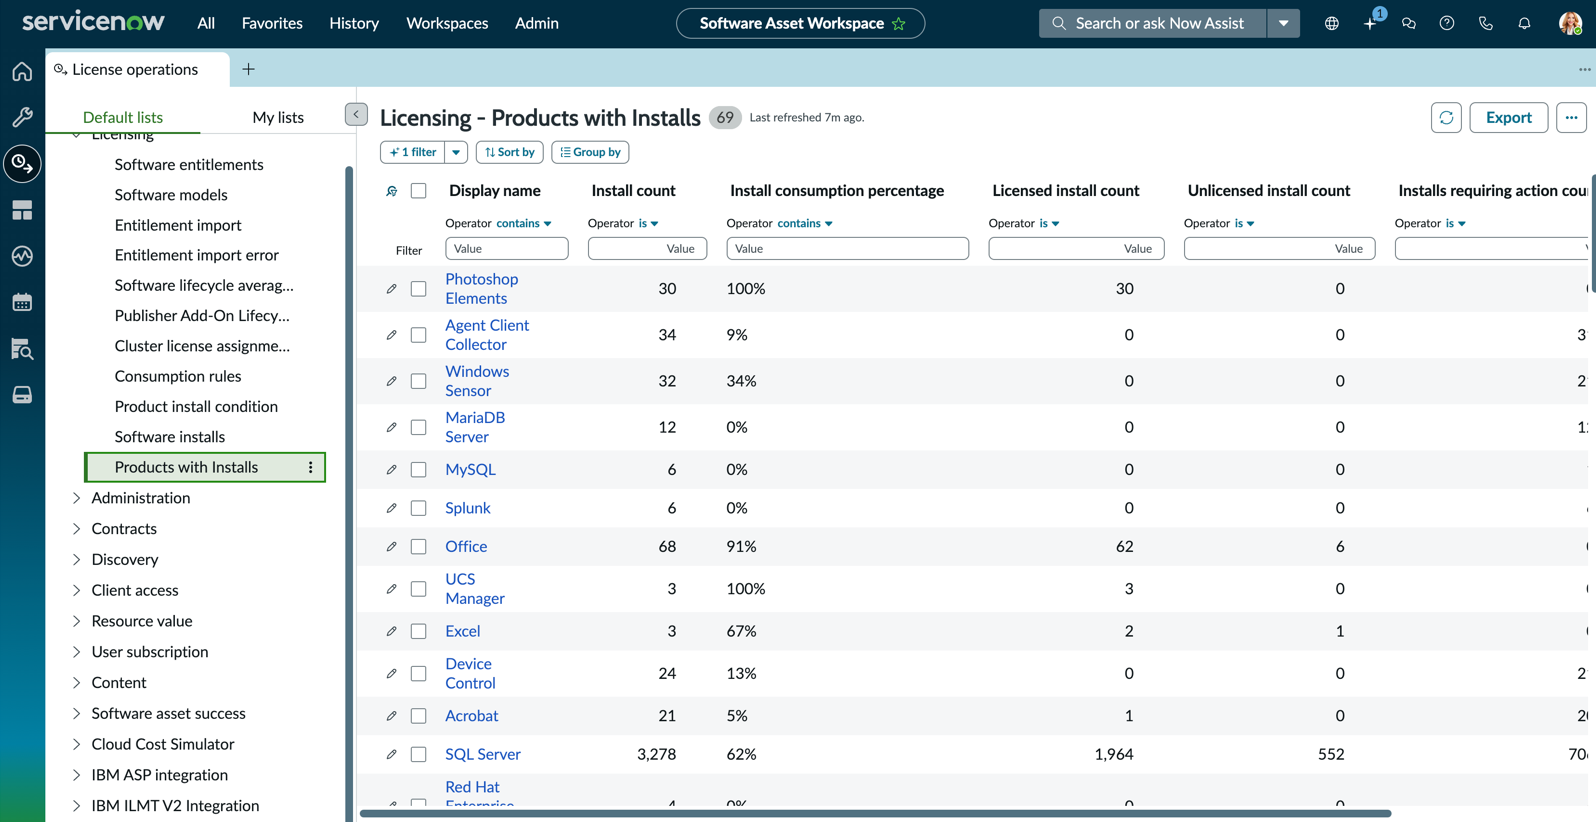1596x822 pixels.
Task: Check the Photoshop Elements row checkbox
Action: pos(418,289)
